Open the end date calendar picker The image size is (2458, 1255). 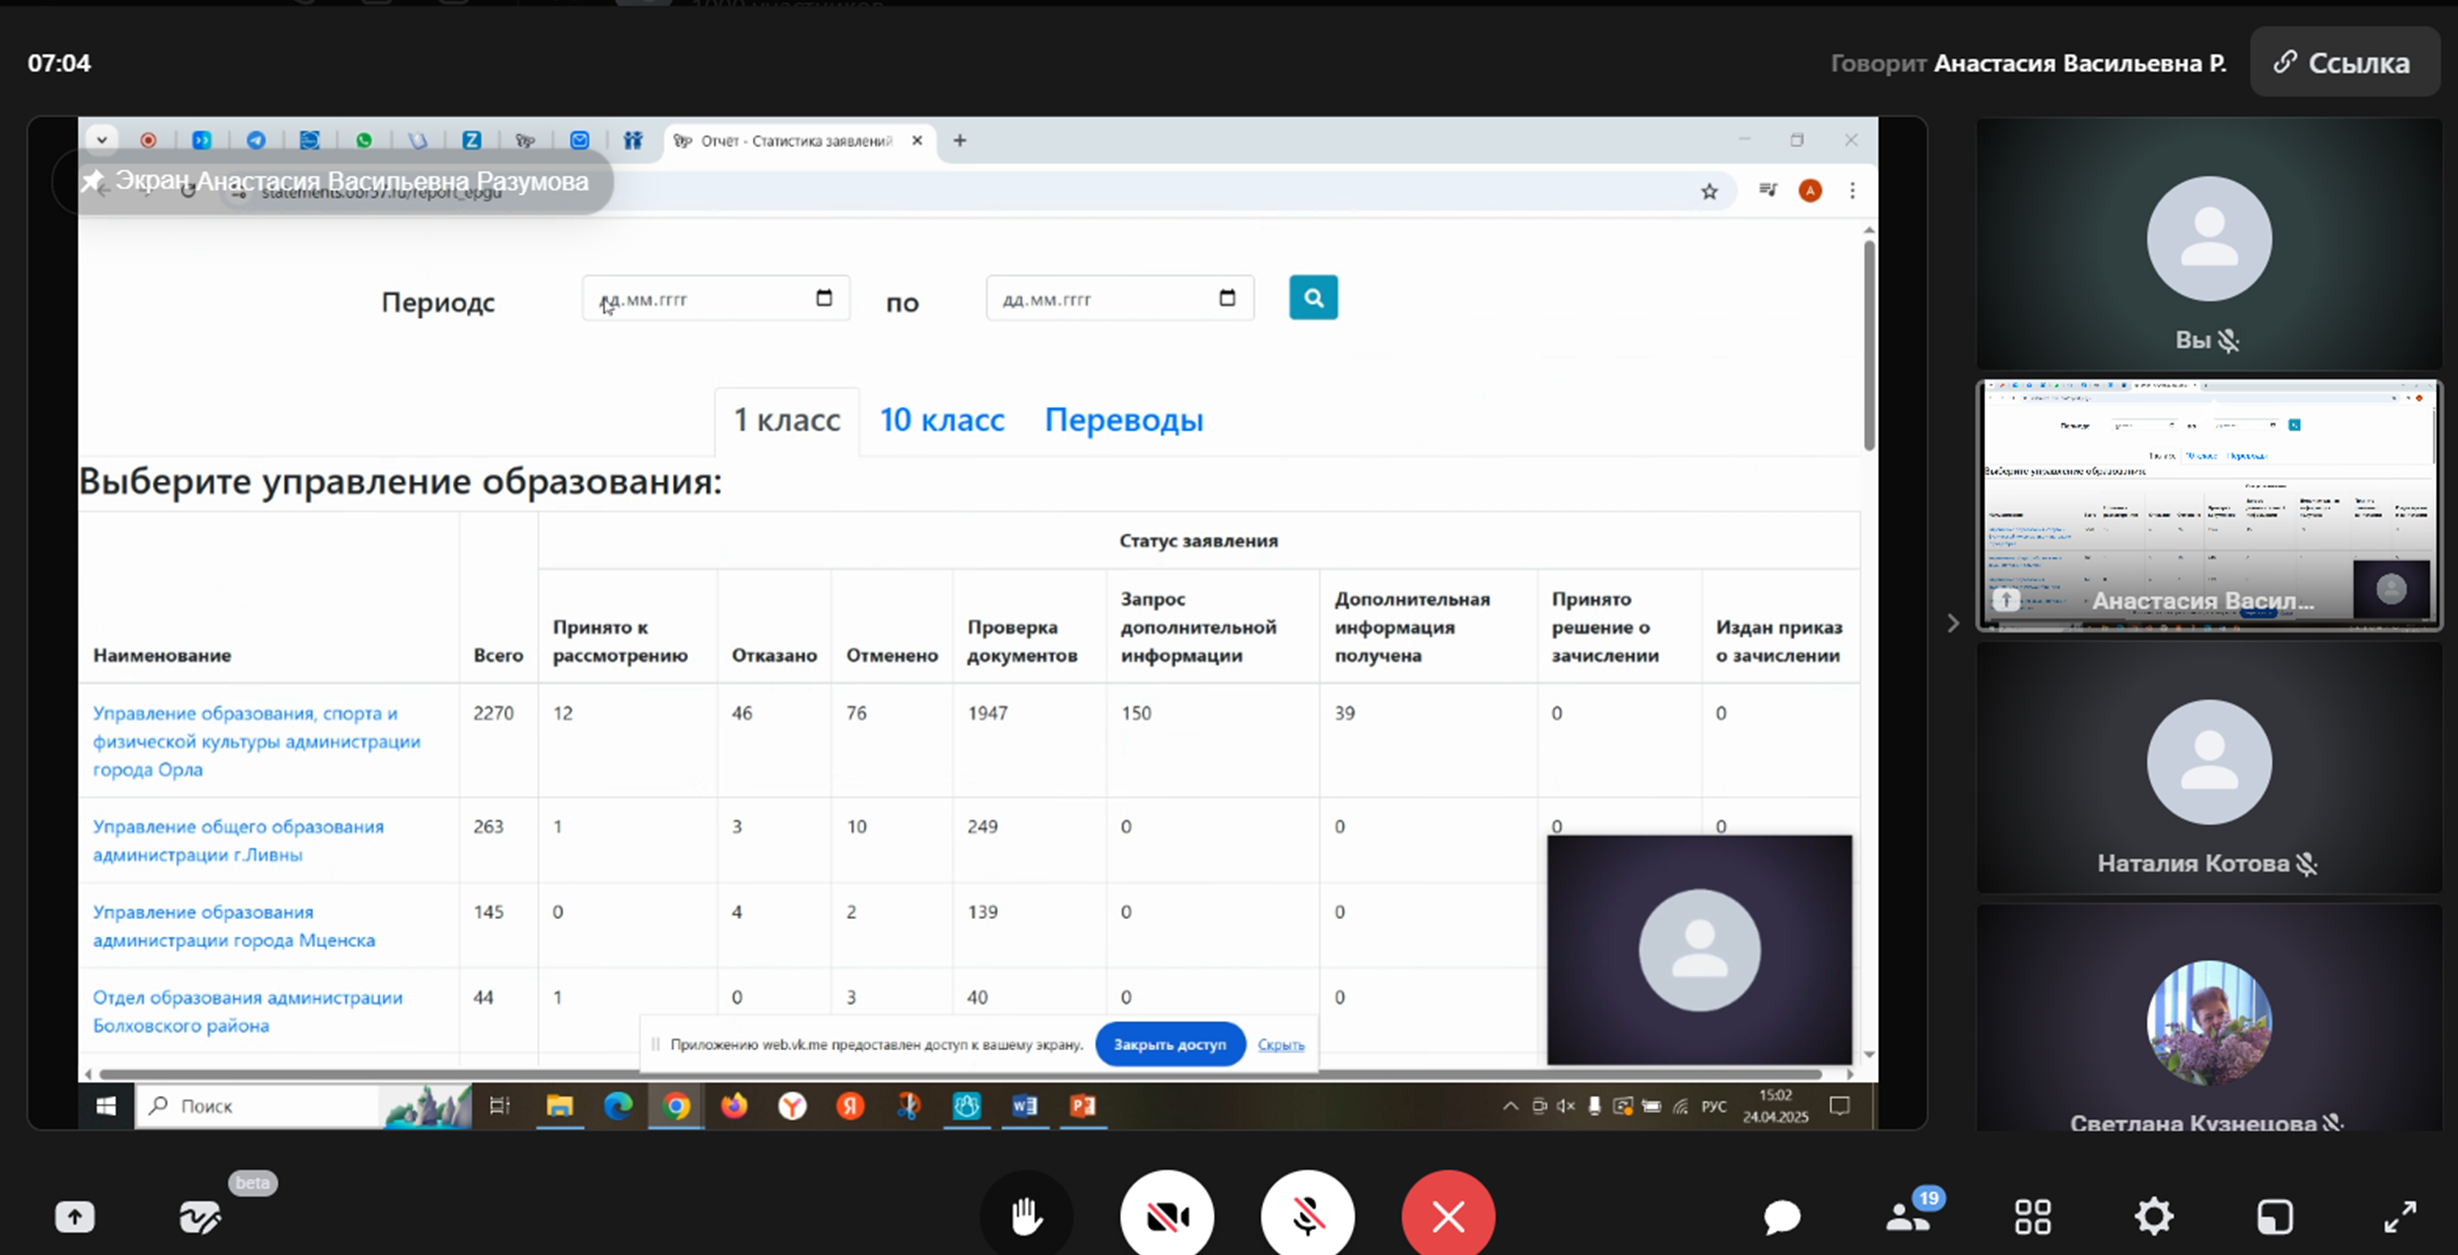click(x=1227, y=298)
